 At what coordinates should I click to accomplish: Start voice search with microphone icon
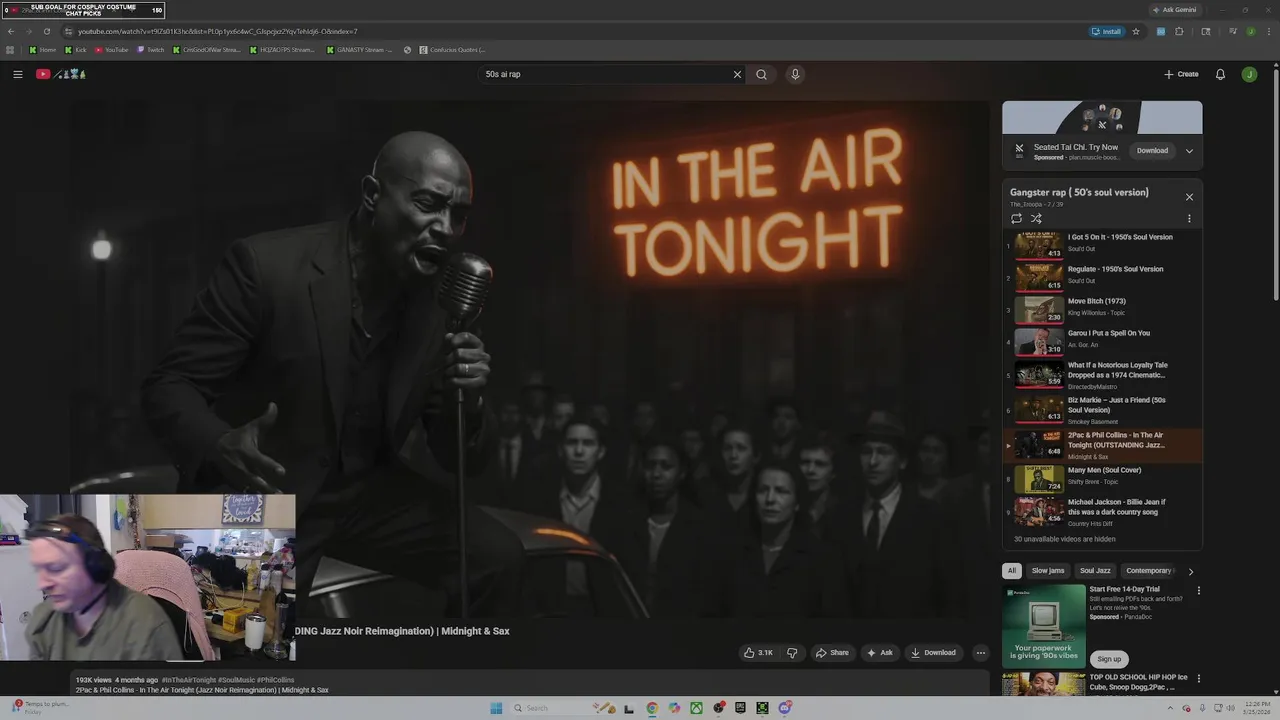click(795, 74)
